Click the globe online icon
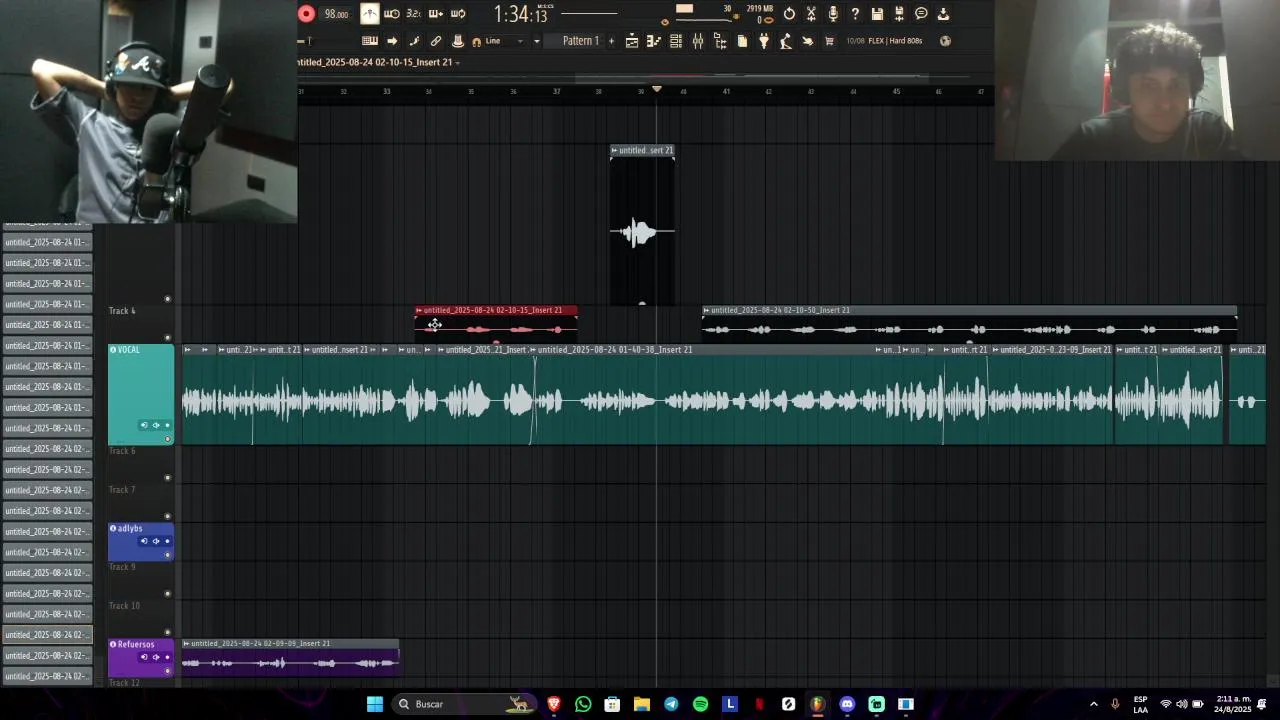Image resolution: width=1280 pixels, height=720 pixels. pyautogui.click(x=946, y=41)
